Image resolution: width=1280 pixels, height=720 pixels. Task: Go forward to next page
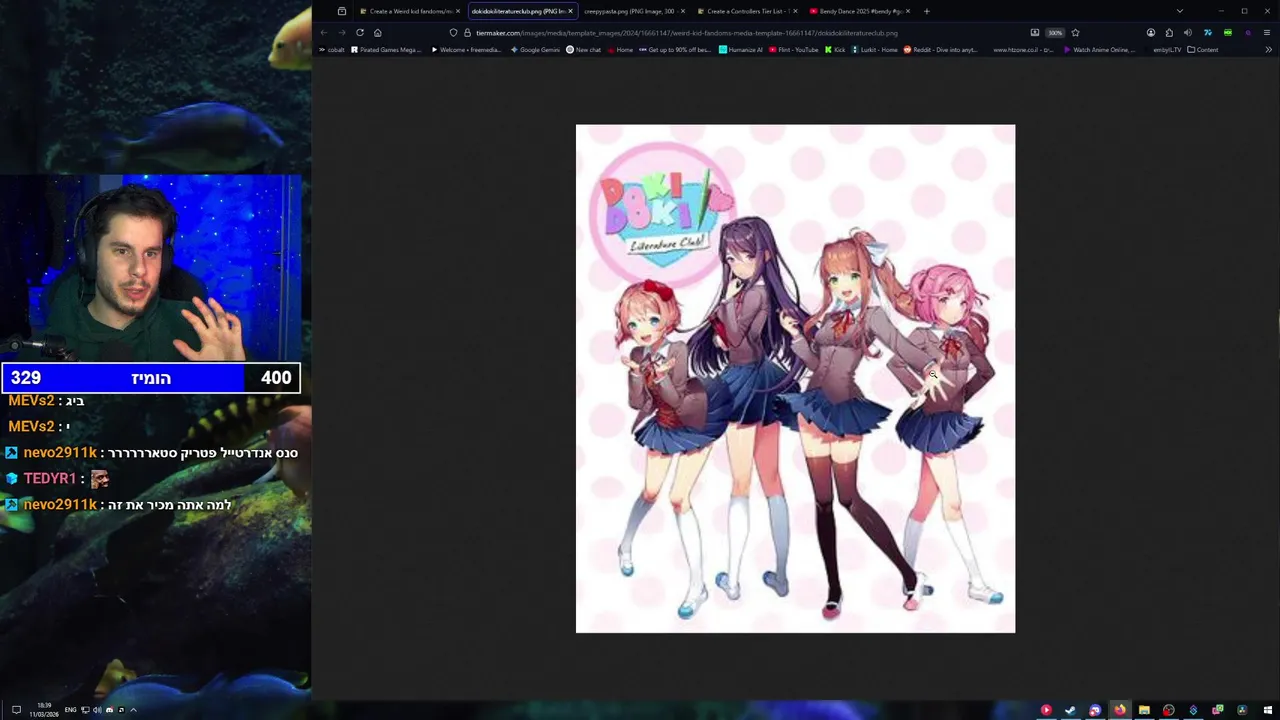tap(342, 32)
